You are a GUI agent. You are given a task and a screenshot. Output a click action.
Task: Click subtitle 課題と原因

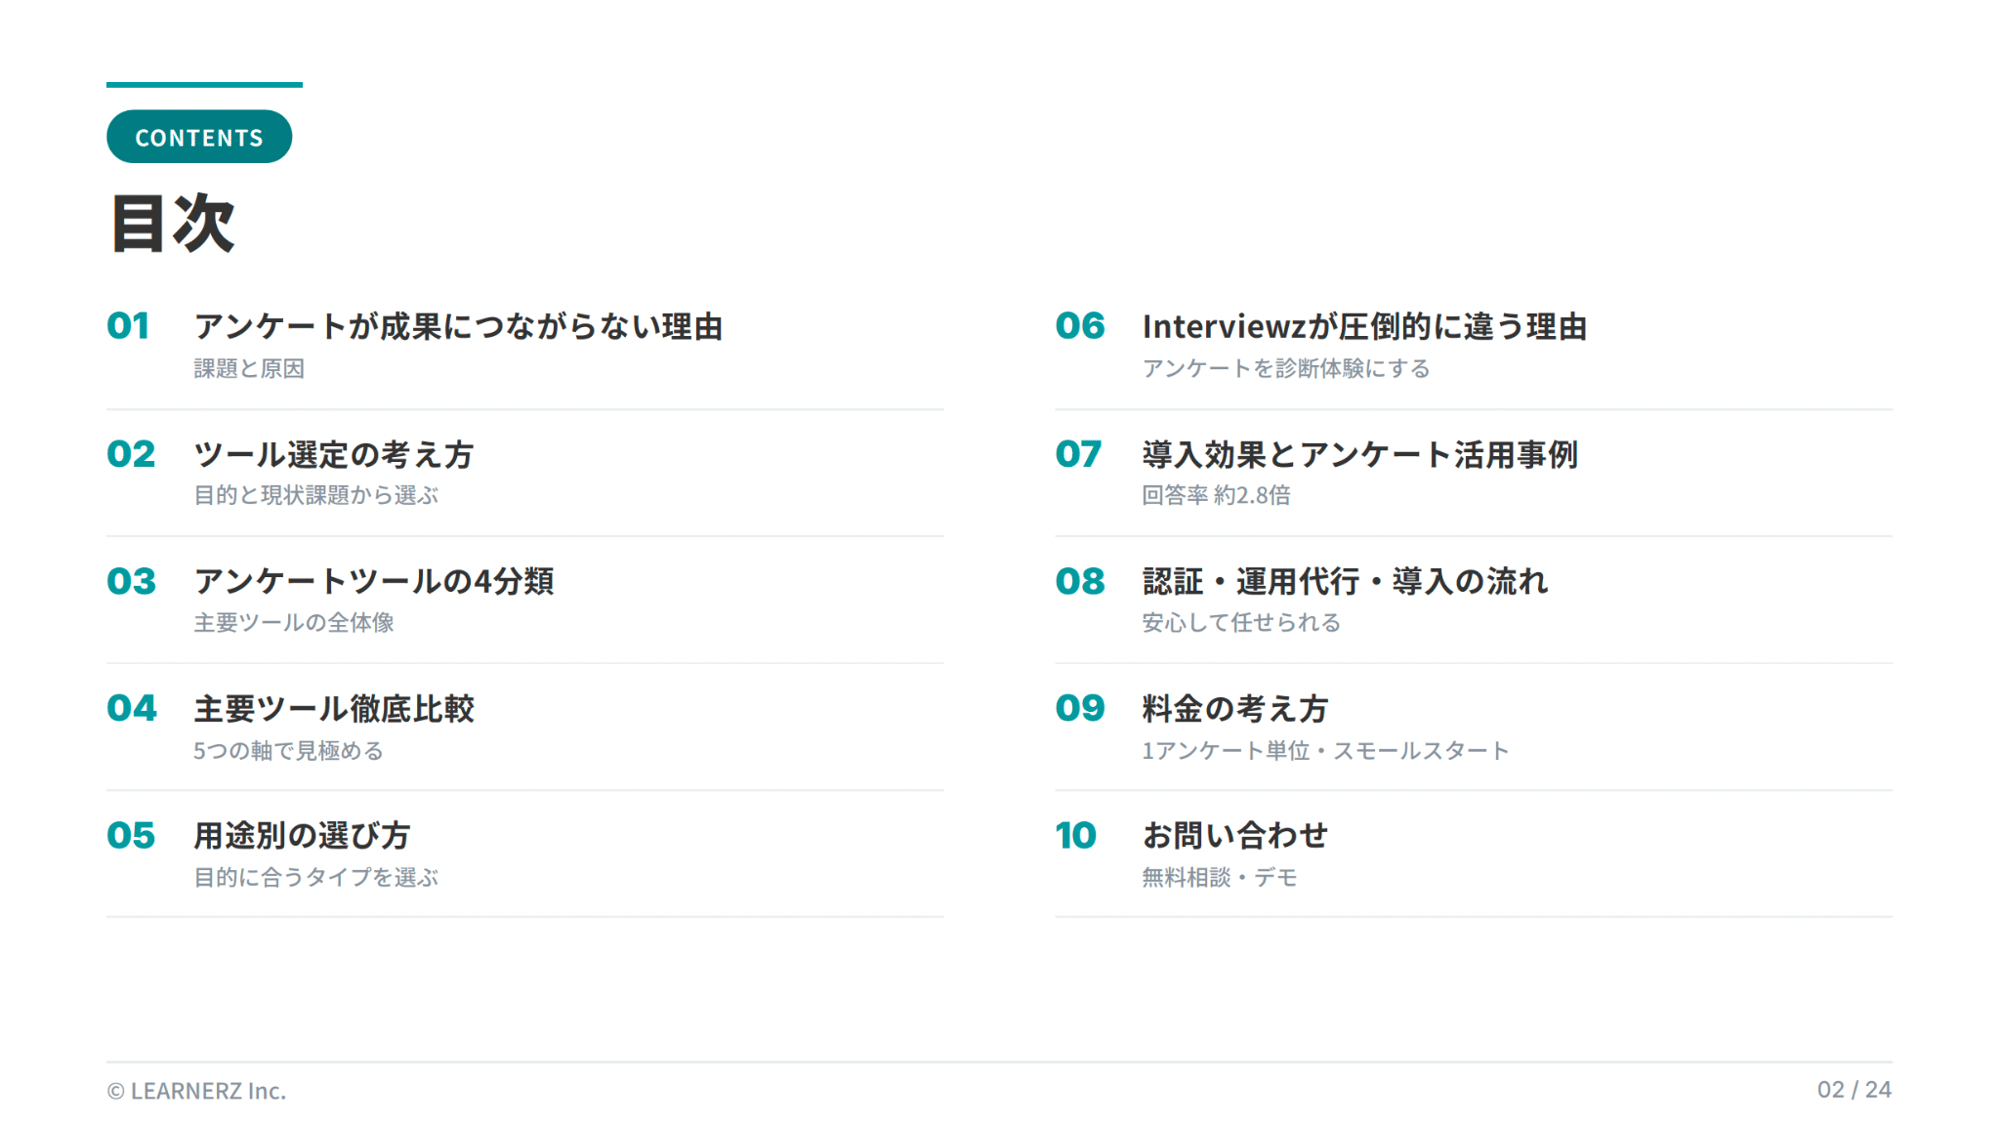pyautogui.click(x=249, y=369)
